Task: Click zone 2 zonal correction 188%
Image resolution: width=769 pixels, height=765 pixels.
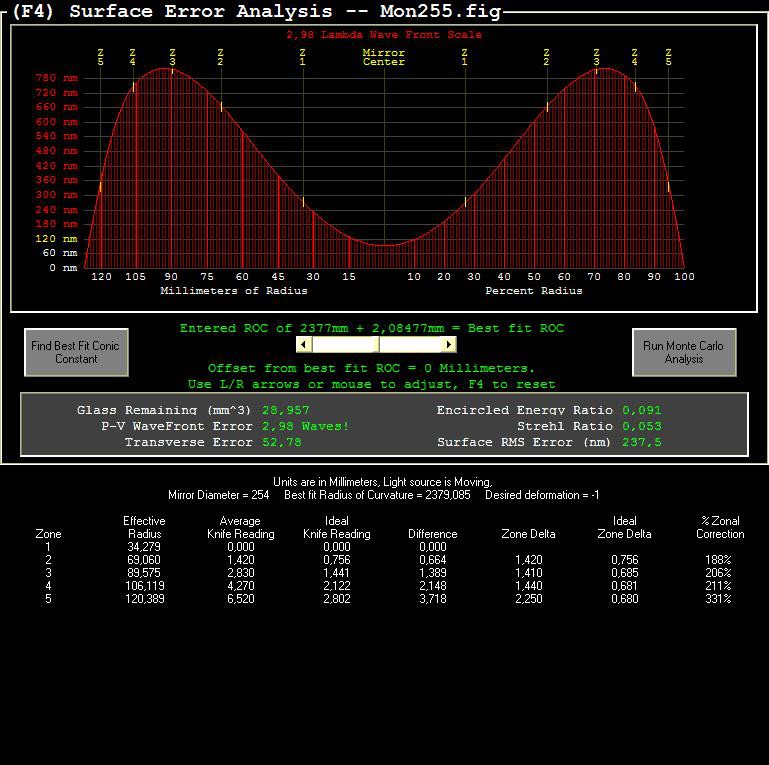Action: (718, 560)
